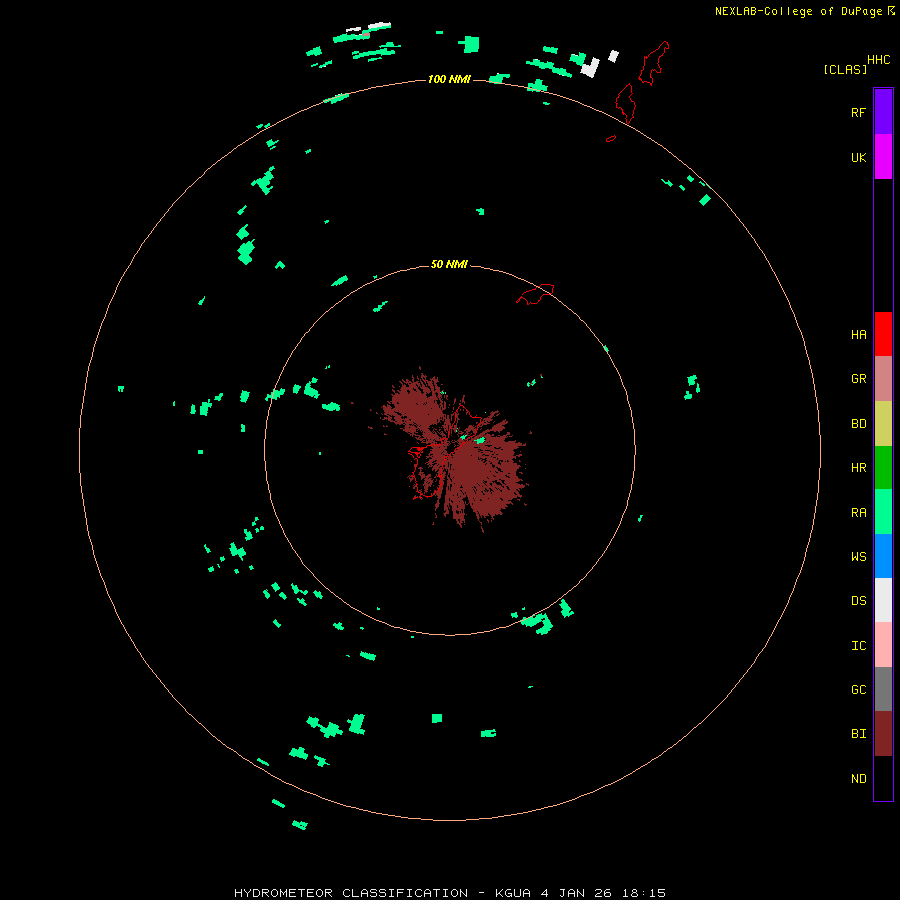The image size is (900, 900).
Task: Click the HA legend label
Action: pyautogui.click(x=858, y=334)
